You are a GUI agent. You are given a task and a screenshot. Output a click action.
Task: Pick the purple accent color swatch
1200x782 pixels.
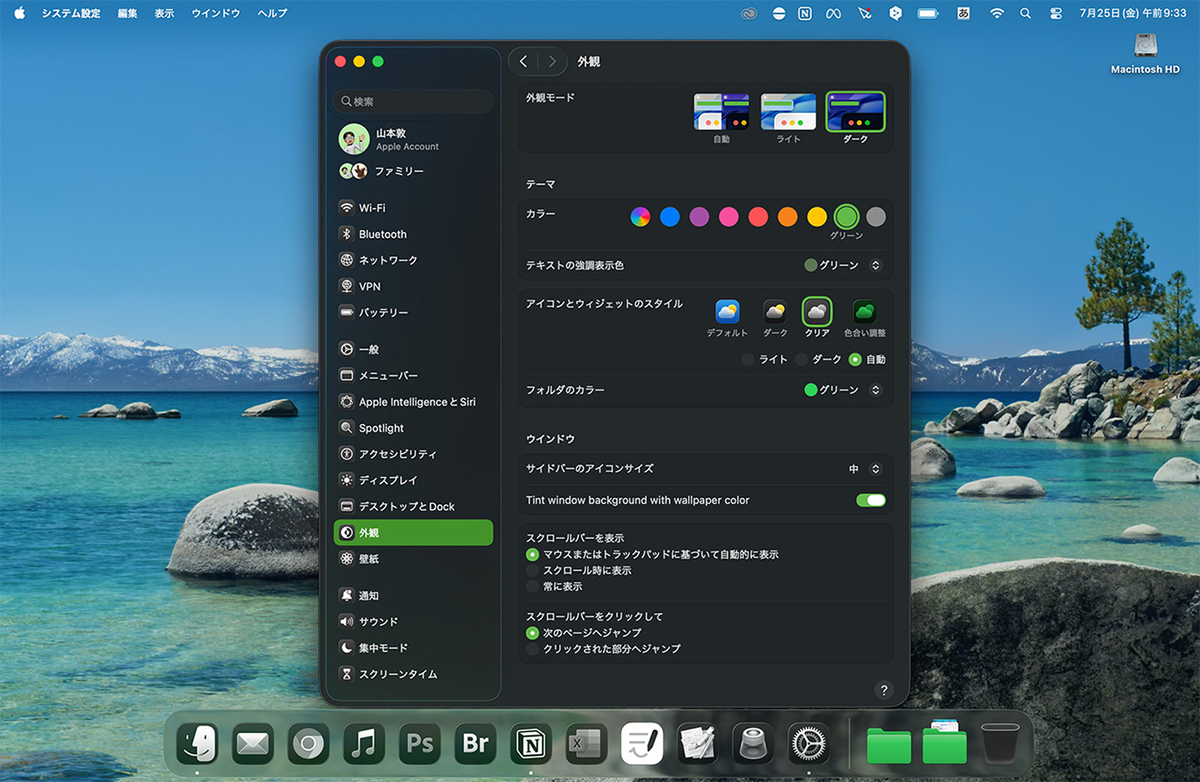tap(699, 217)
